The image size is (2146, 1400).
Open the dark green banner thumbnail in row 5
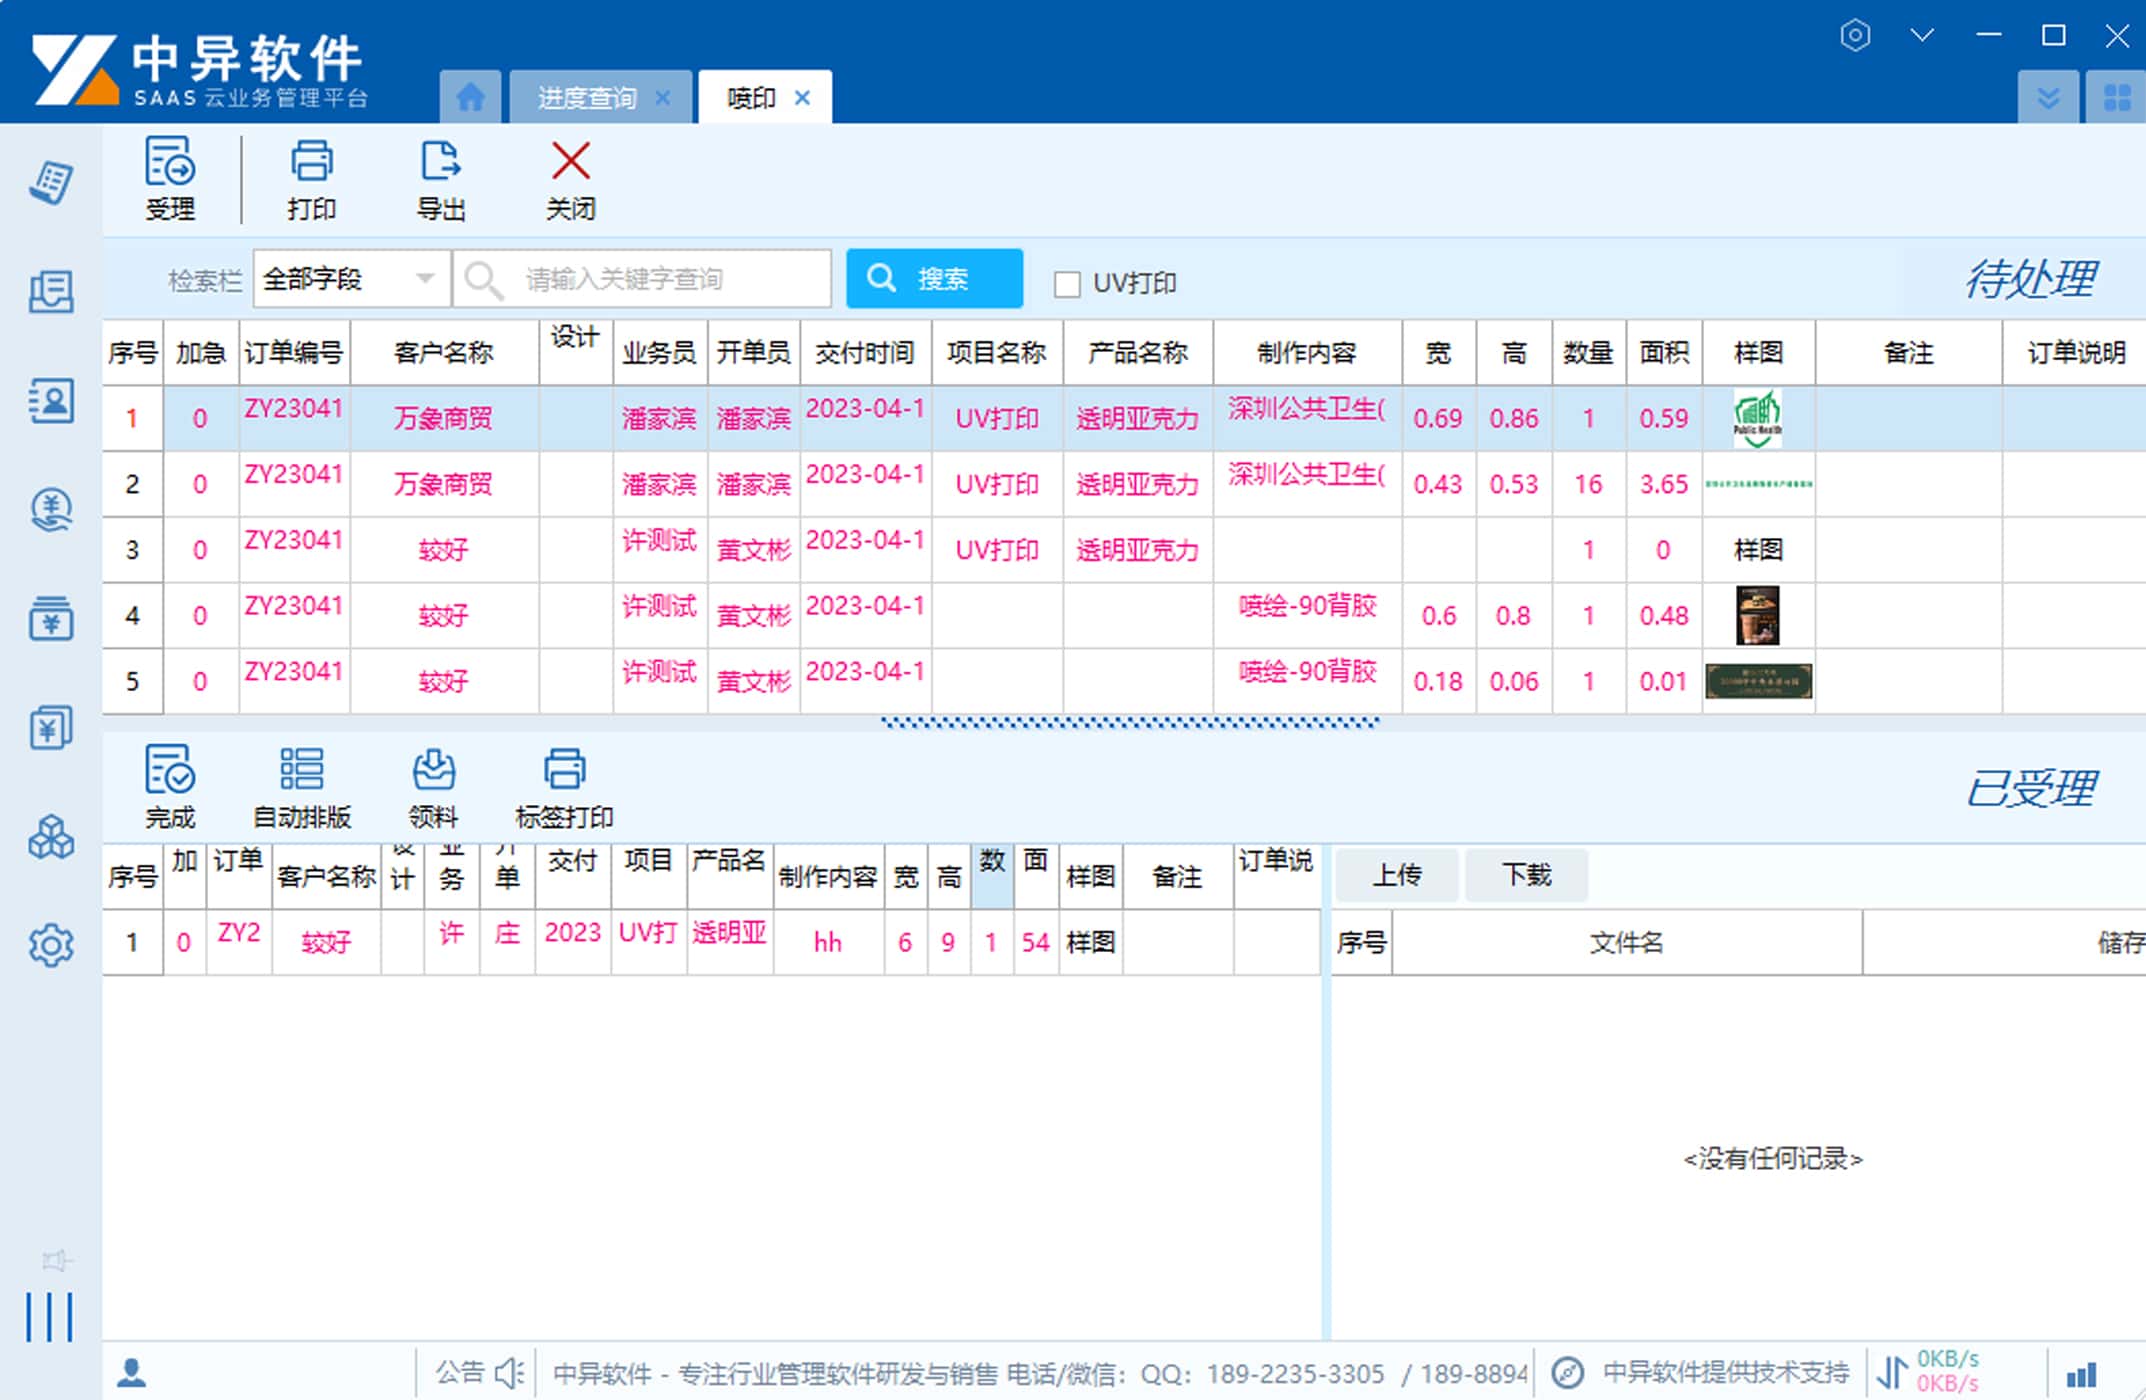[x=1758, y=681]
